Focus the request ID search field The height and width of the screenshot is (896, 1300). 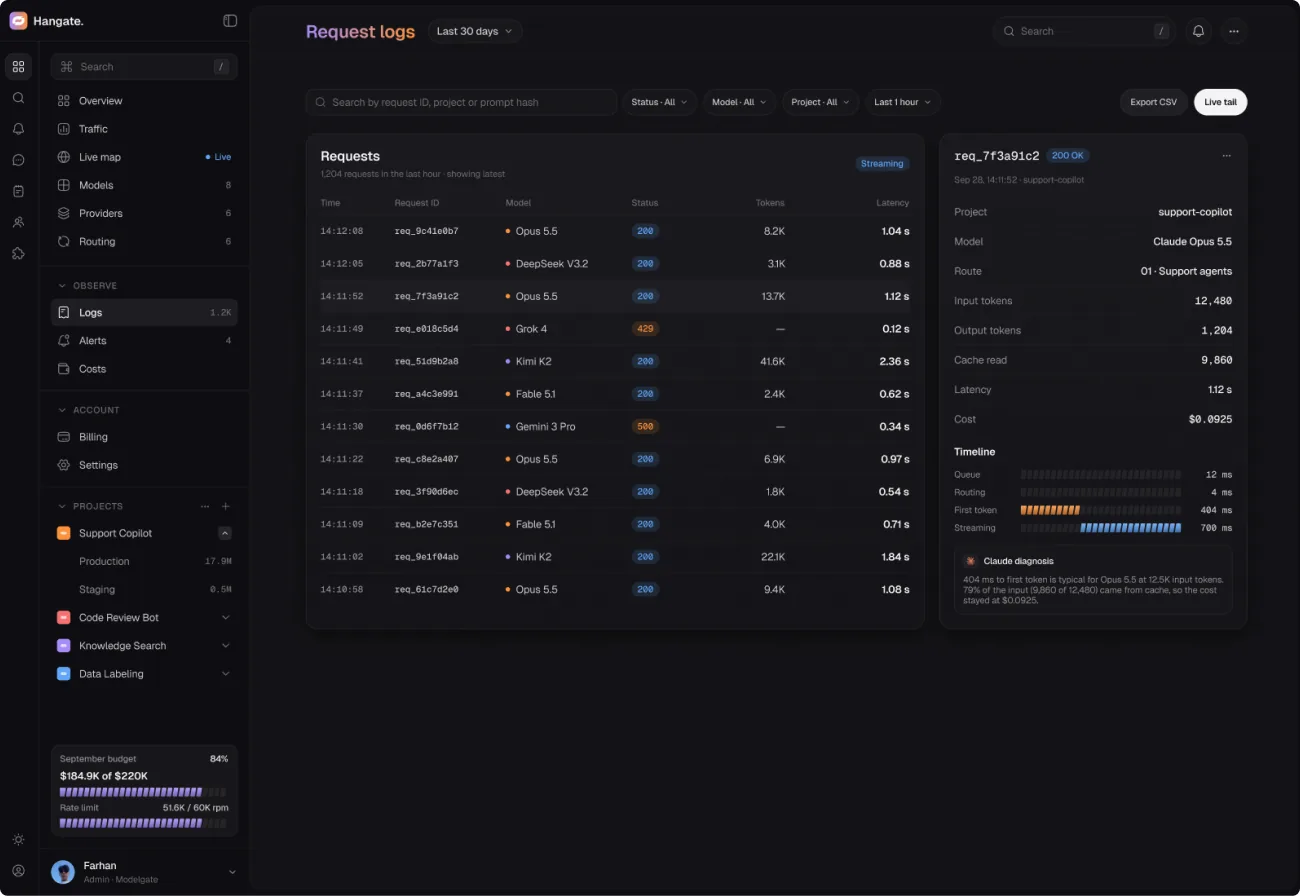[x=461, y=102]
